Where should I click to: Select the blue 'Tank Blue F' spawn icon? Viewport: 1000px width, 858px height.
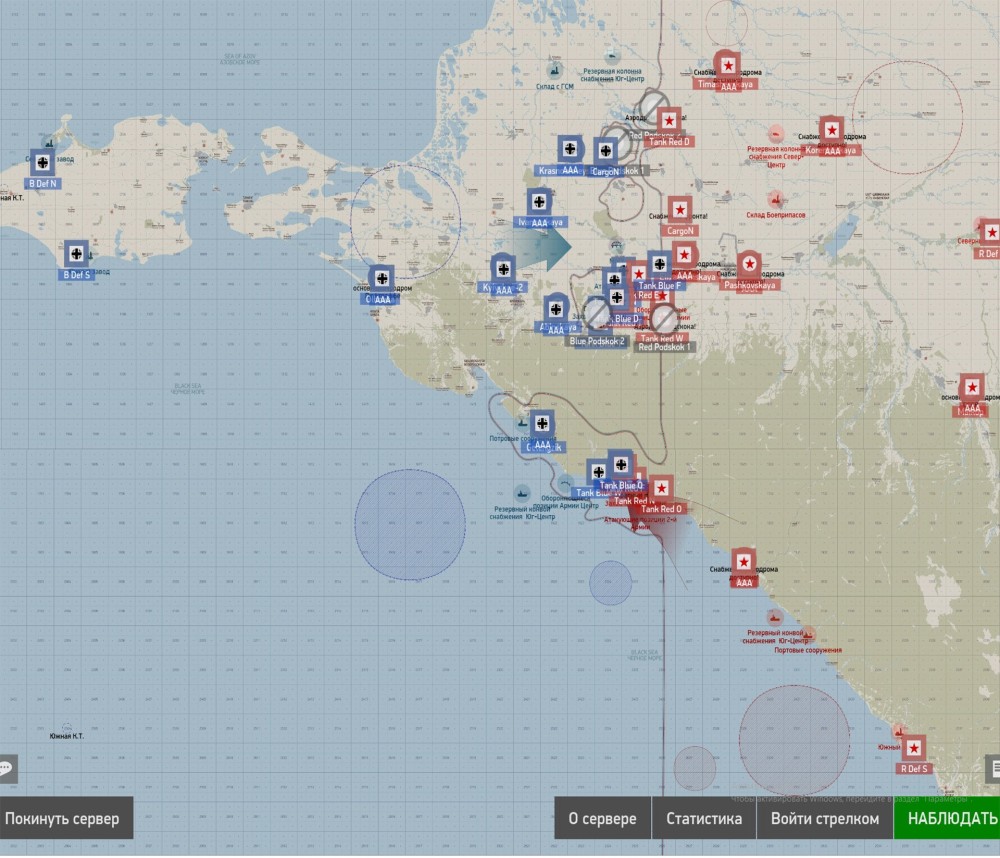click(x=659, y=264)
